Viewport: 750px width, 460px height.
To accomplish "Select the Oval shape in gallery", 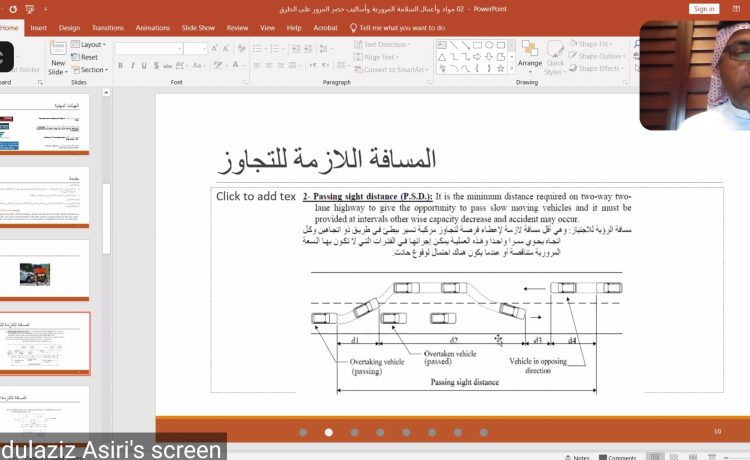I will point(489,45).
